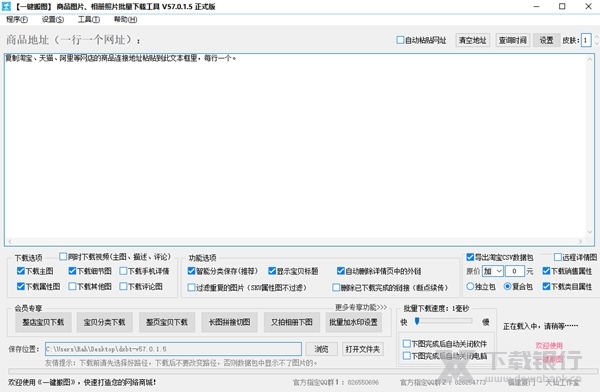Click the app icon in title bar
Screen dimensions: 600x392
coord(7,7)
